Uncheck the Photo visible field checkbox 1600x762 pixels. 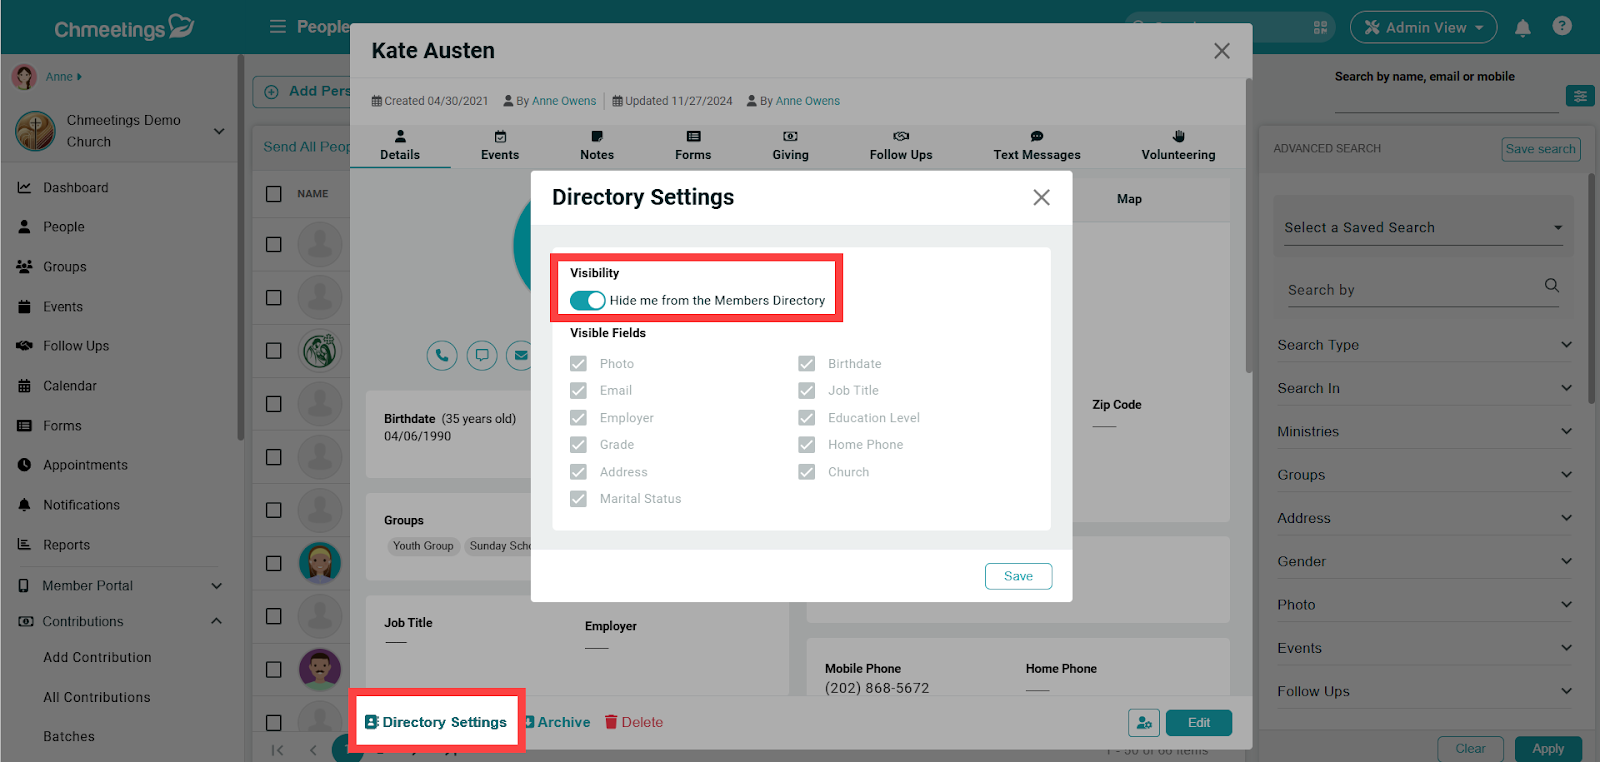(x=578, y=364)
